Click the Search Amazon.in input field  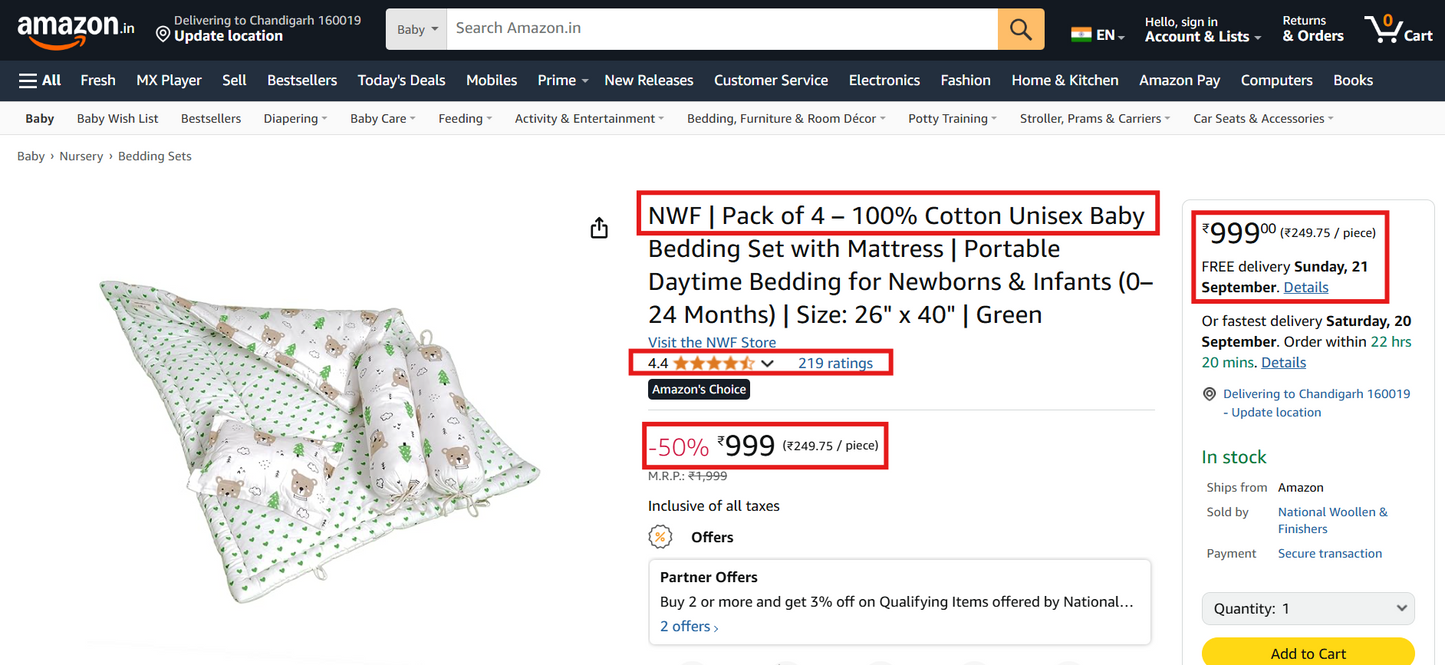click(722, 29)
